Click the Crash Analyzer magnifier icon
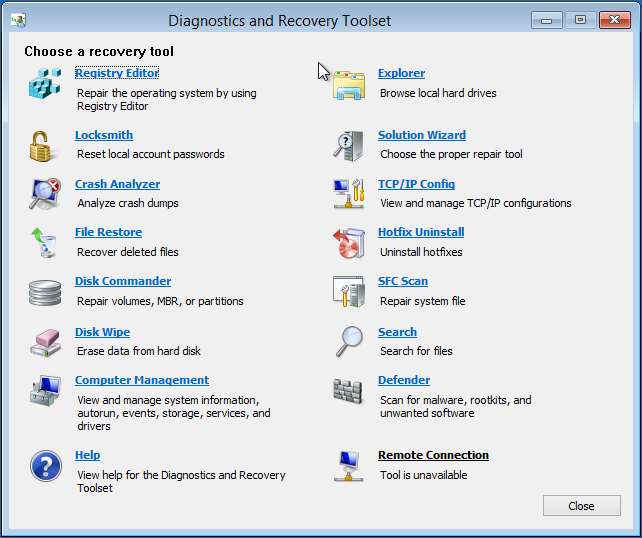Image resolution: width=642 pixels, height=538 pixels. pos(45,194)
